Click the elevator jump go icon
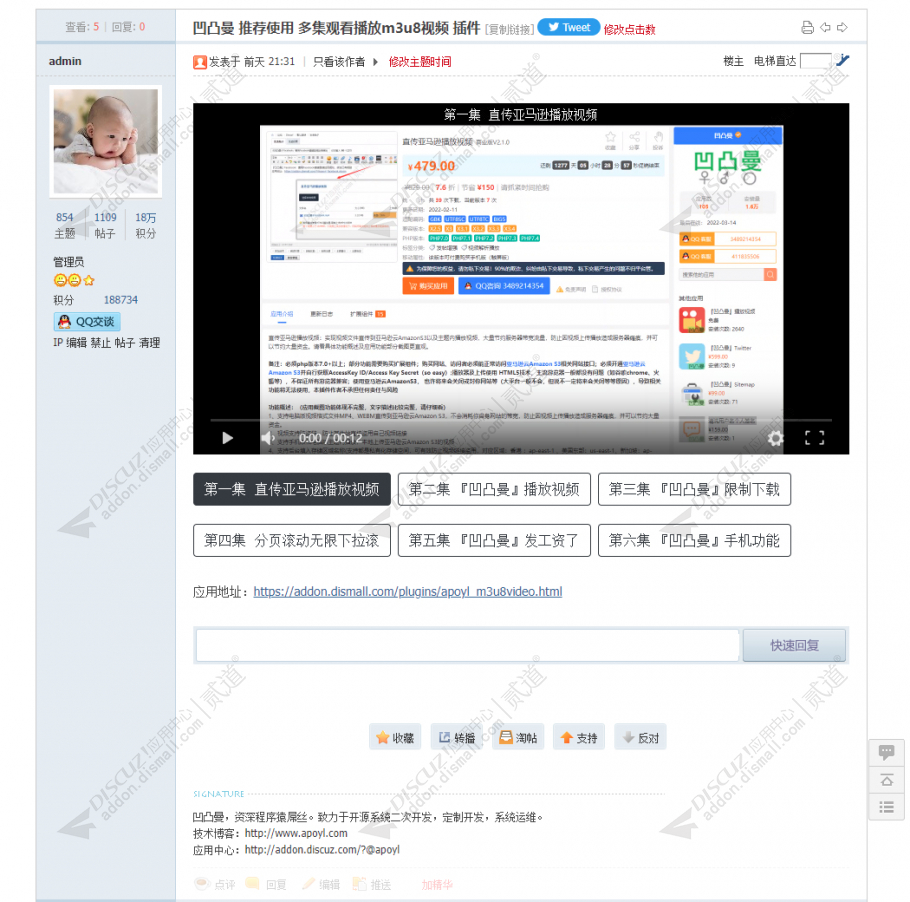Viewport: 910px width, 902px height. tap(842, 60)
